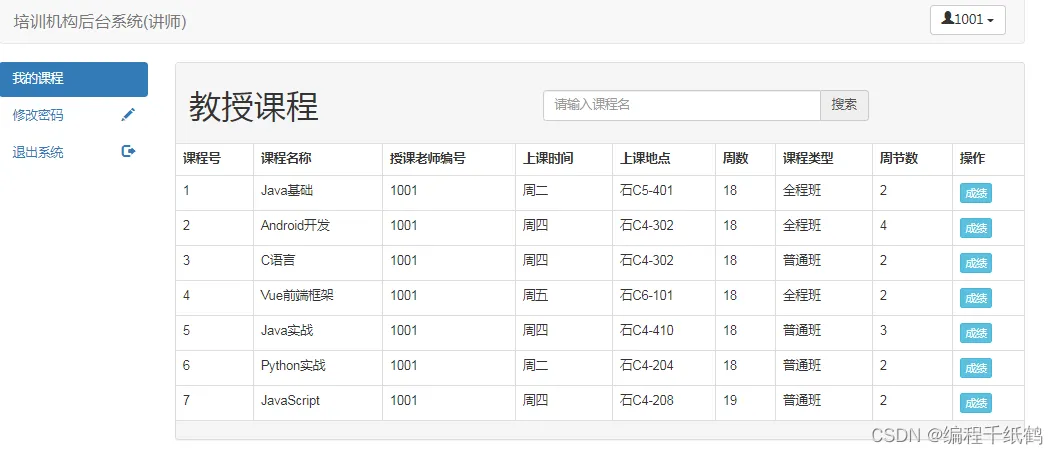Click 周节数 value 4 for Android开发
The height and width of the screenshot is (454, 1058).
tap(883, 225)
